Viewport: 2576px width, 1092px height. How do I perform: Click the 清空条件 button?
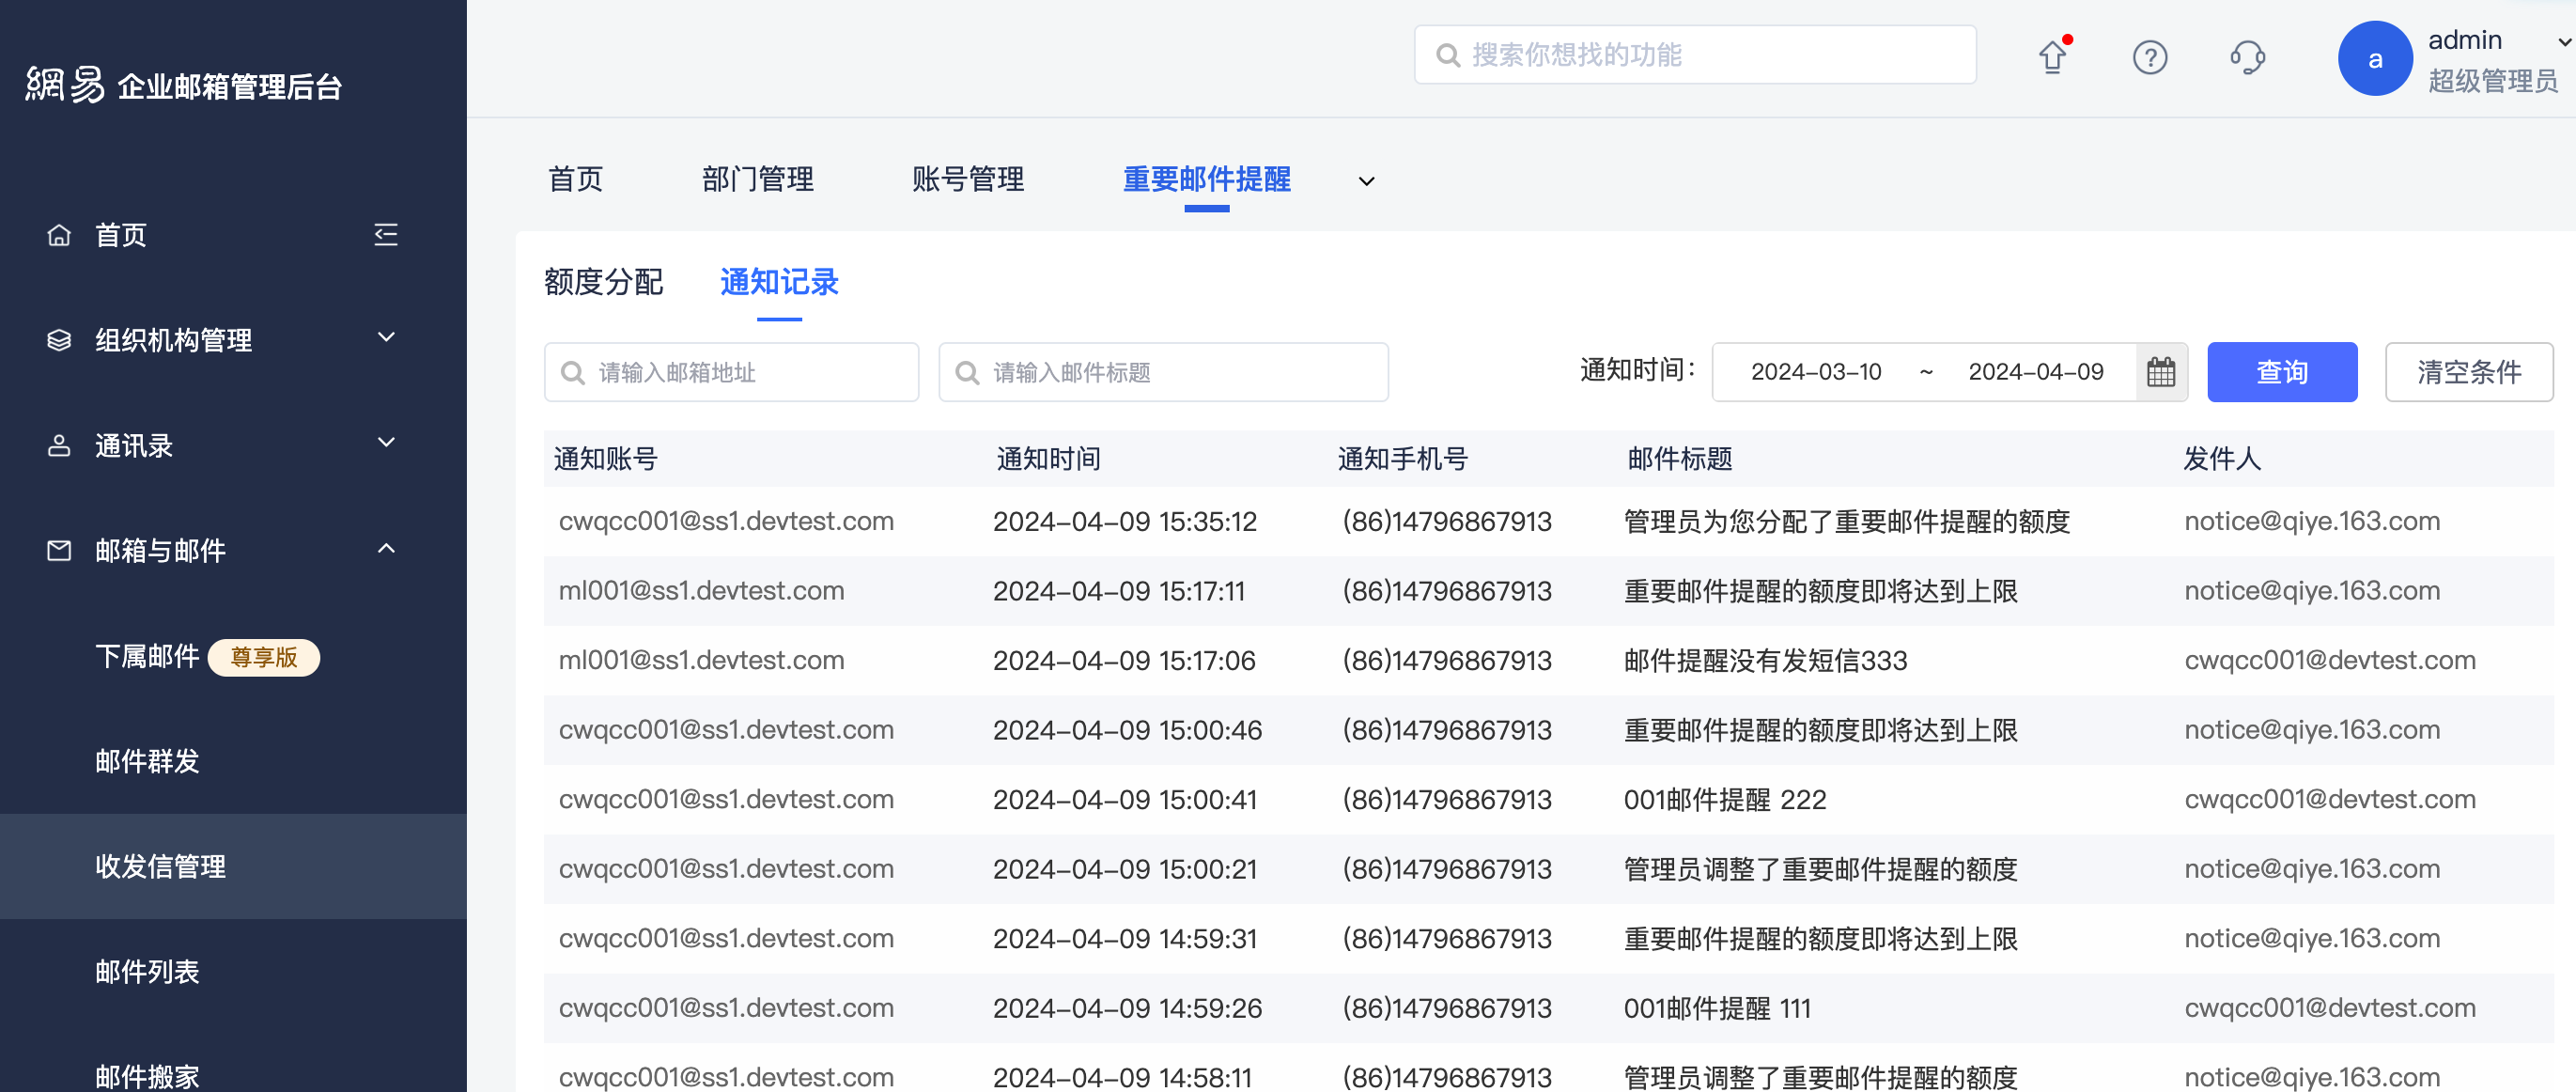[x=2469, y=372]
